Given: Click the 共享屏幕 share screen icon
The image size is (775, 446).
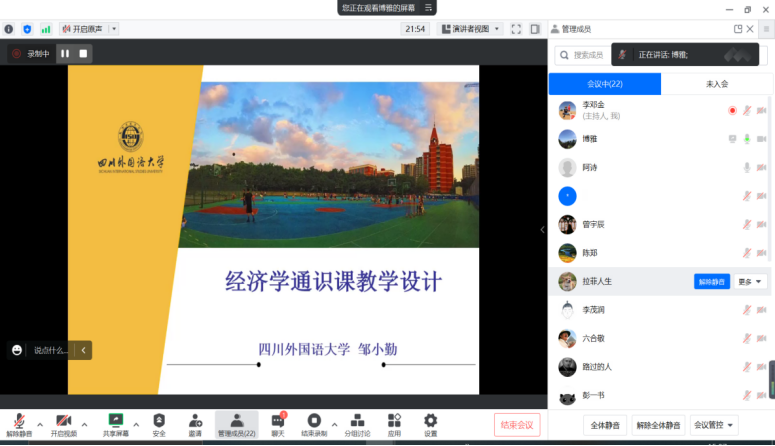Looking at the screenshot, I should point(115,420).
